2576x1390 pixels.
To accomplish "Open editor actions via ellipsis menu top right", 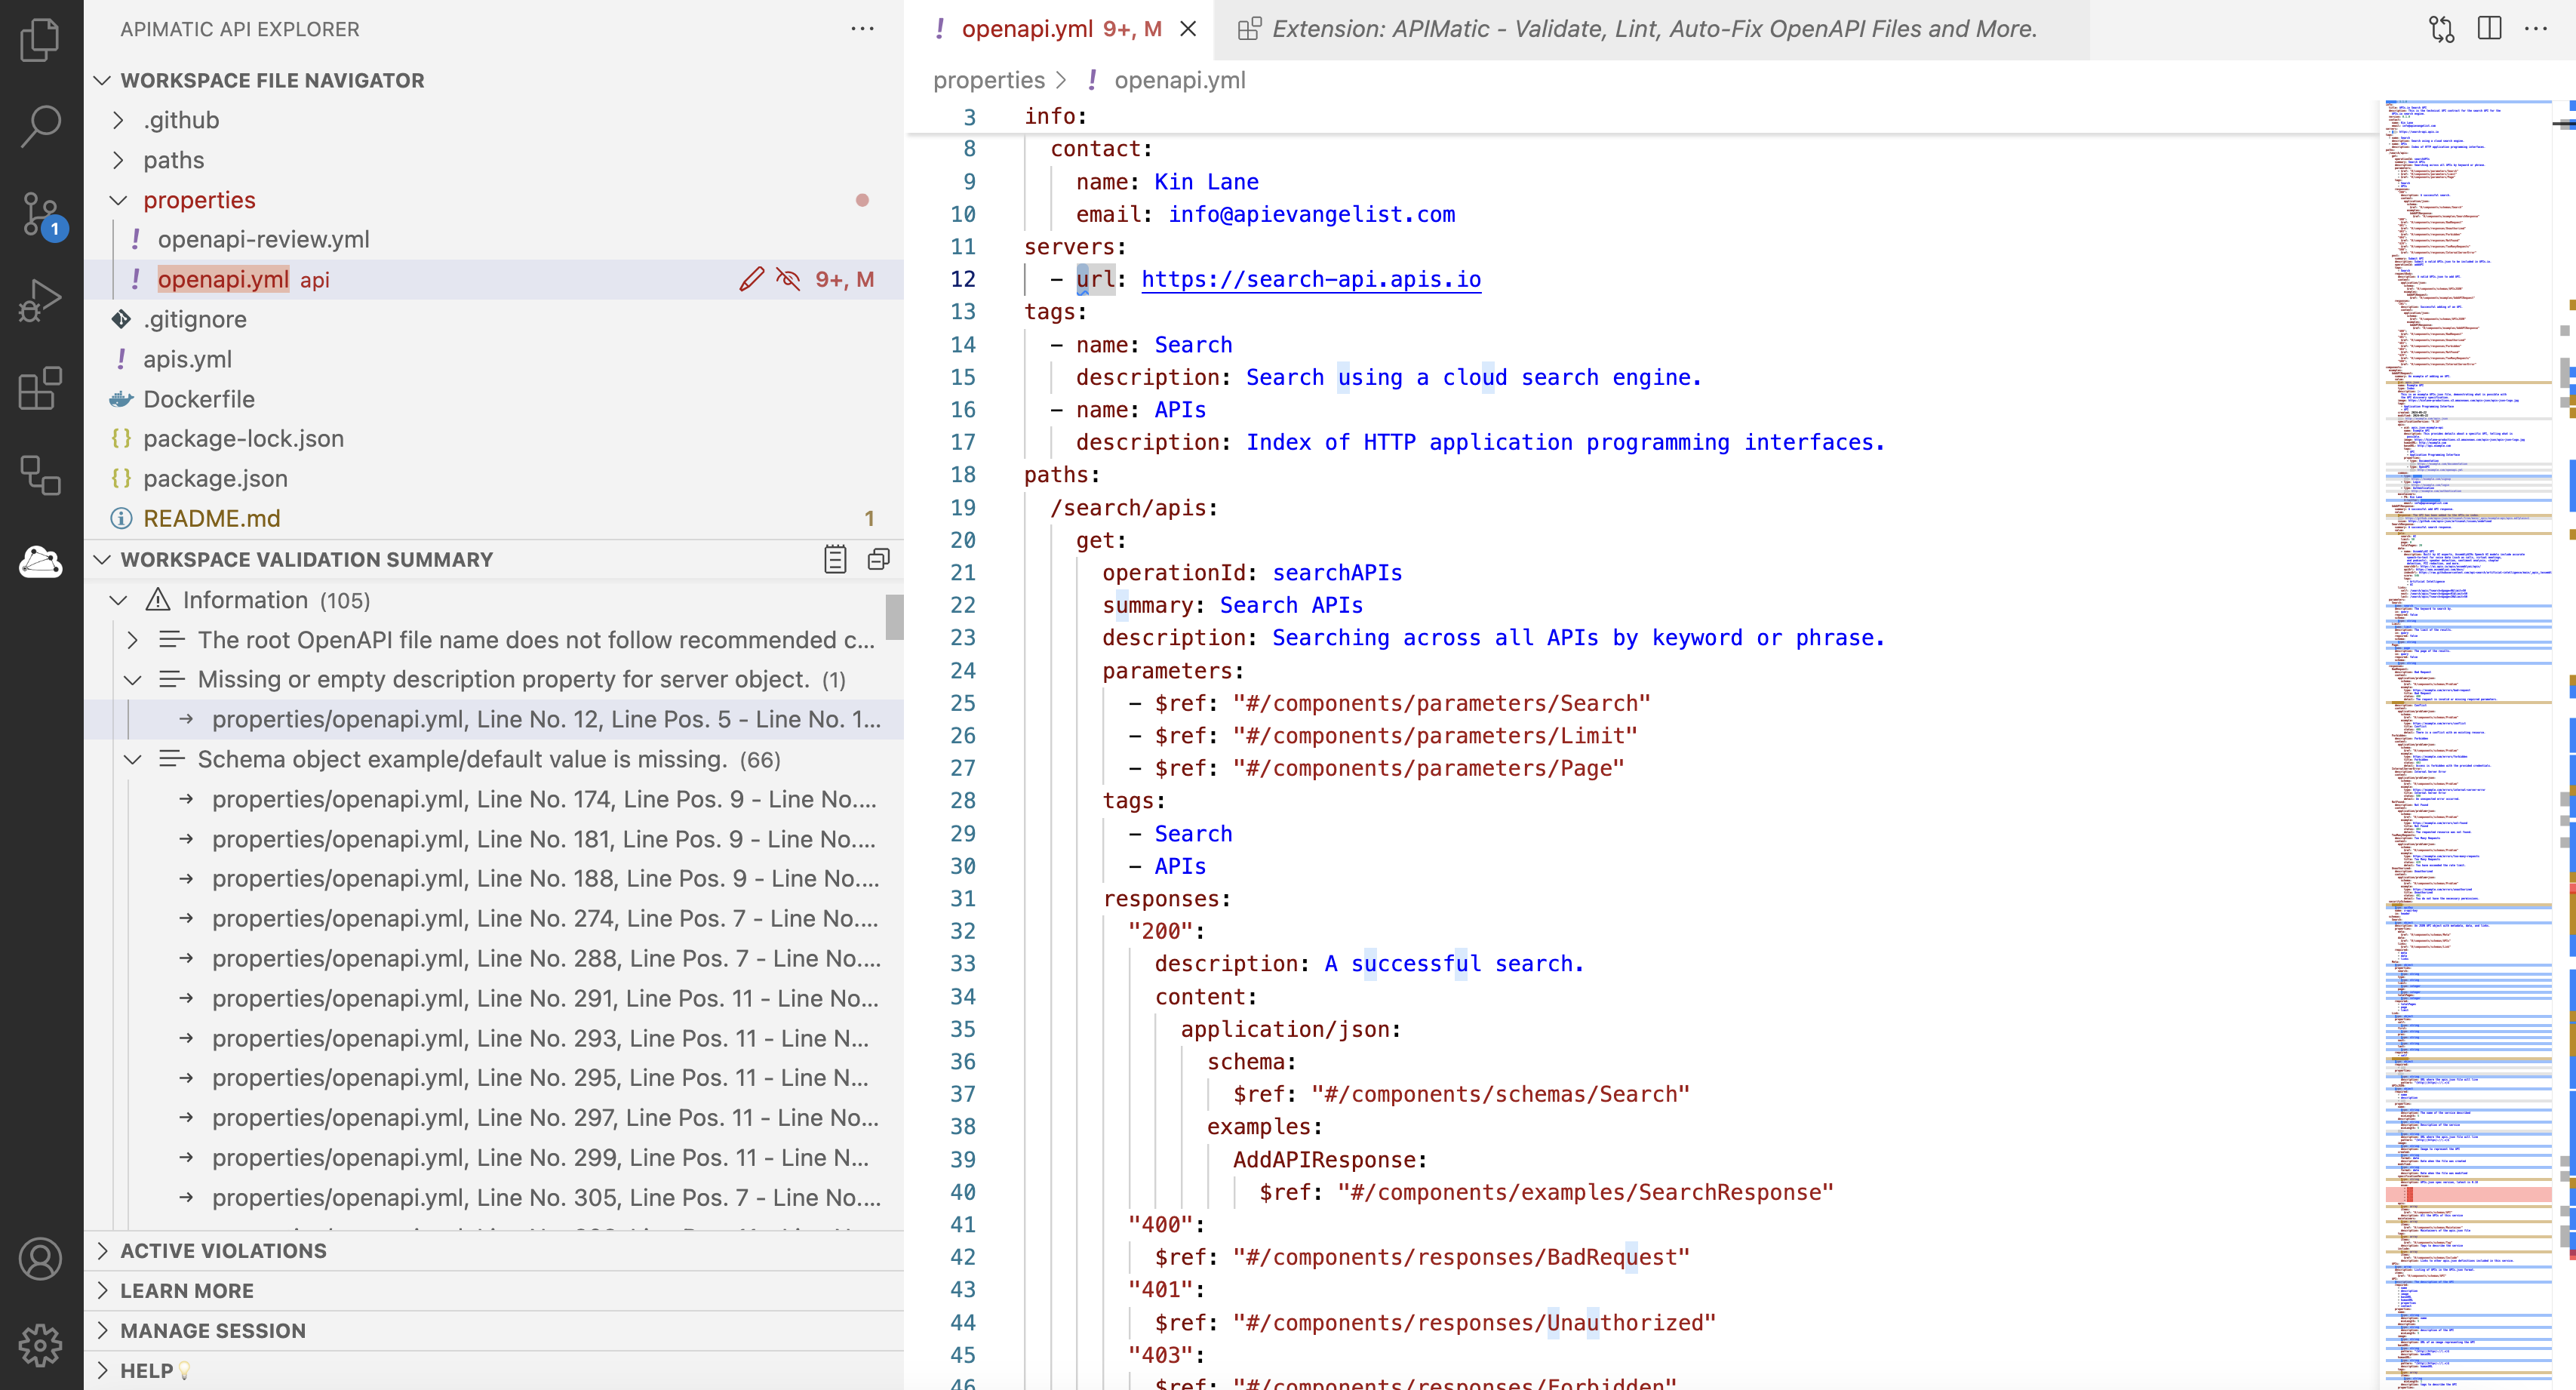I will pos(2537,29).
